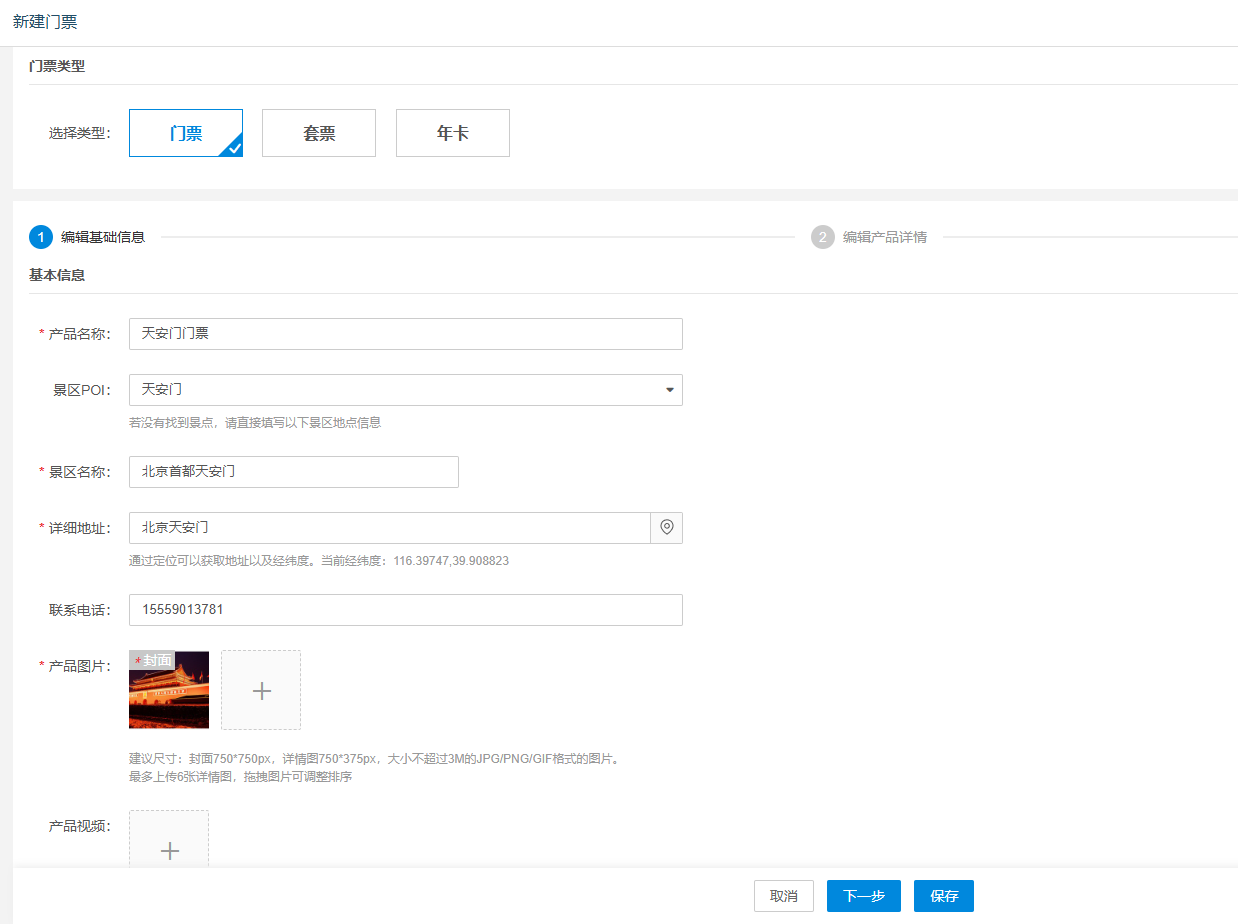
Task: Click the 下一步 button
Action: [x=864, y=896]
